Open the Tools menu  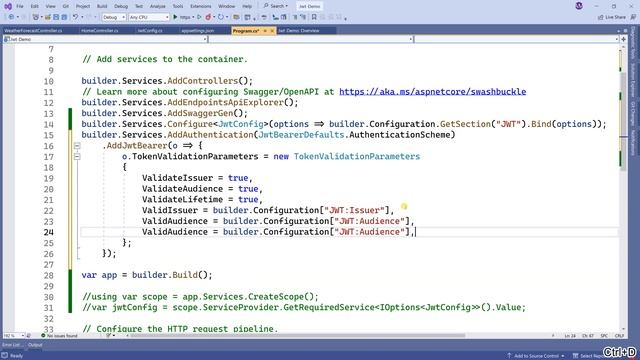pyautogui.click(x=178, y=6)
